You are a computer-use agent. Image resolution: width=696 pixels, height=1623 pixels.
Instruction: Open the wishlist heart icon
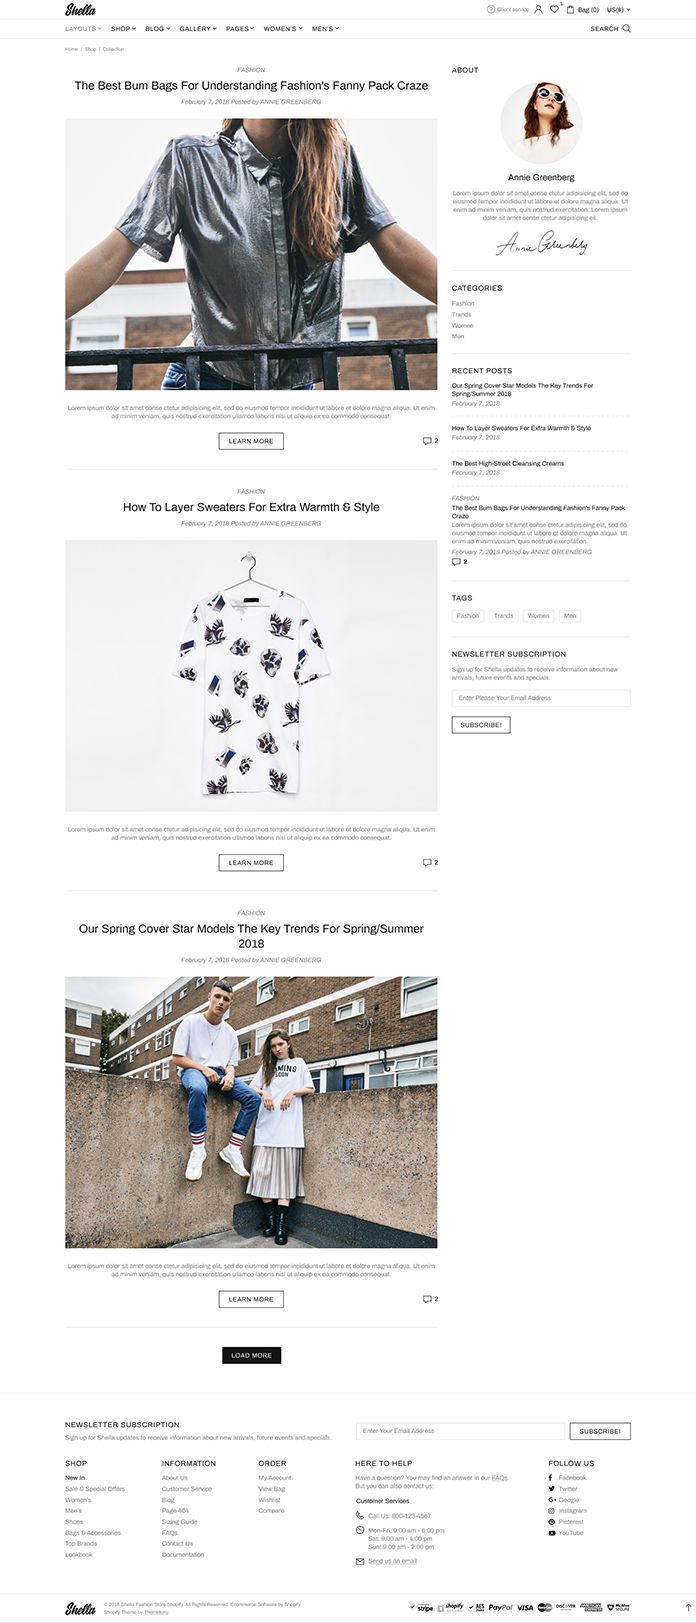(554, 9)
